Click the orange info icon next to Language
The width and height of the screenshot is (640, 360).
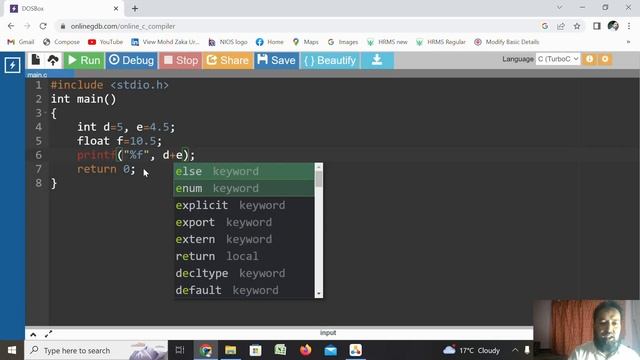[589, 59]
